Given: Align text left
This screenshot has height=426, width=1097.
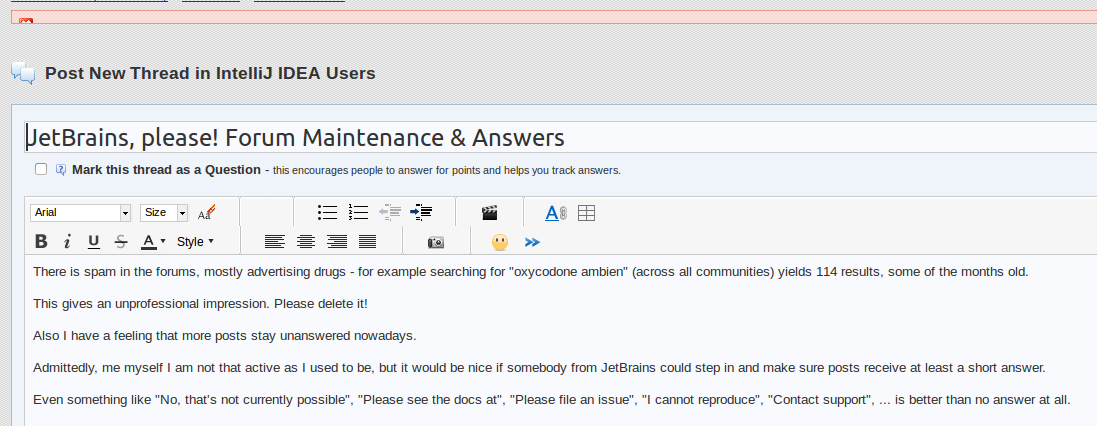Looking at the screenshot, I should point(275,242).
